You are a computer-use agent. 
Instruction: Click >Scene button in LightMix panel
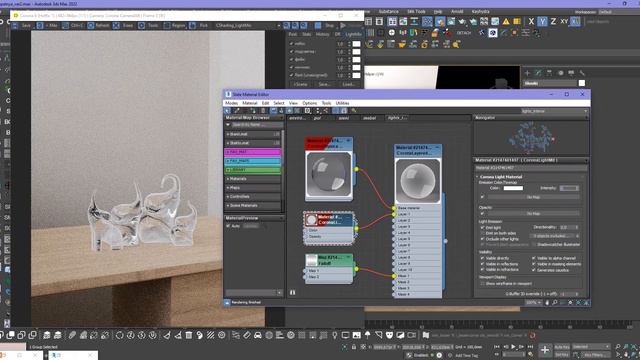click(300, 84)
